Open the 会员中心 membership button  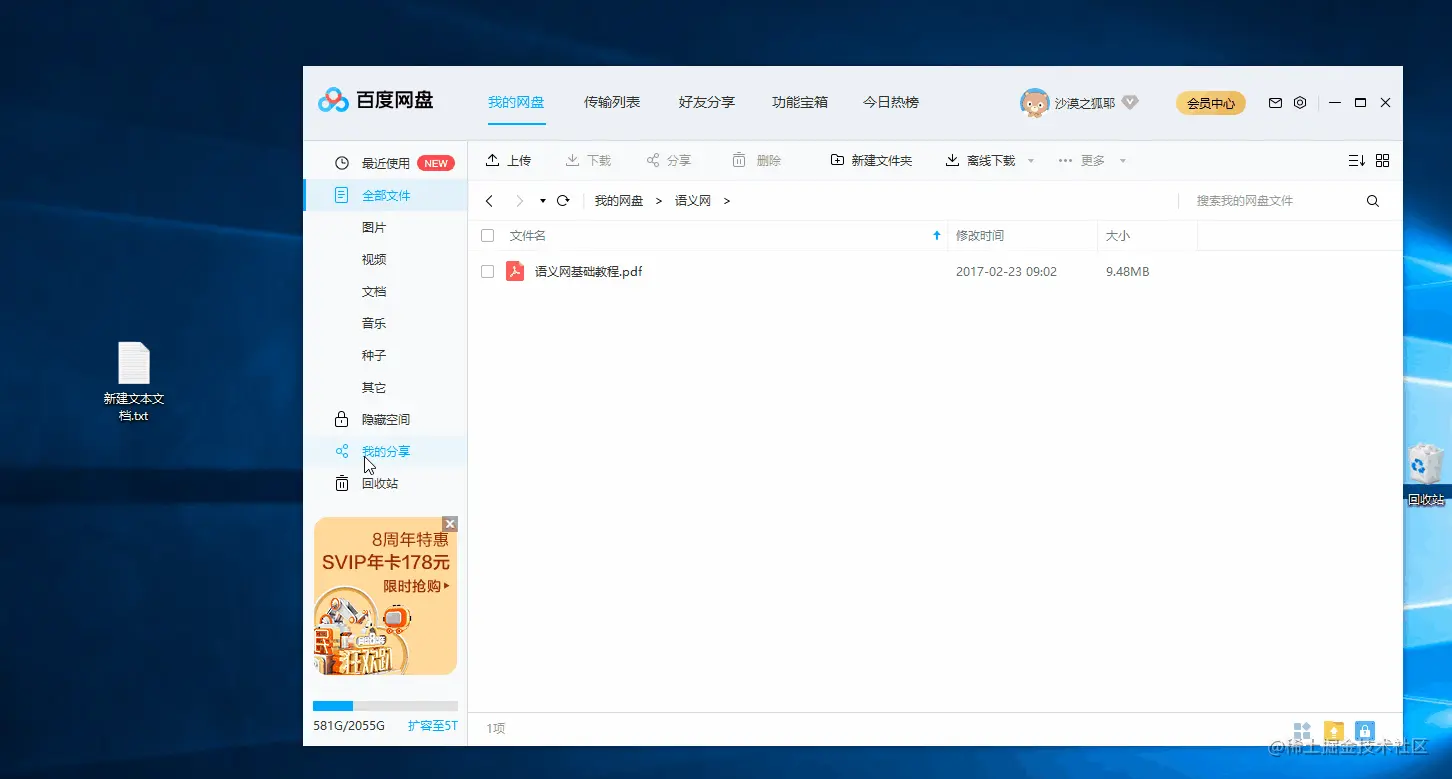point(1210,102)
